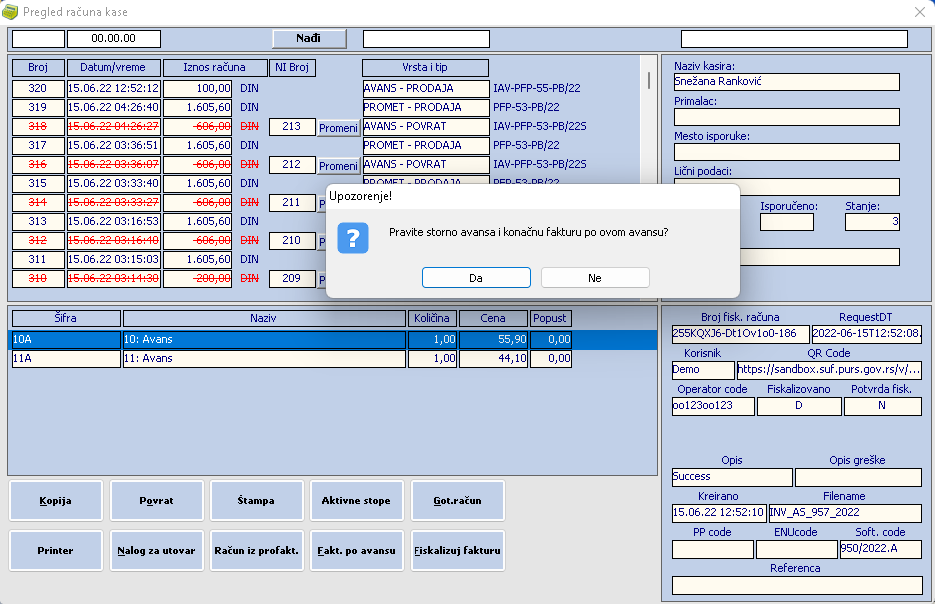
Task: Click the Got.račun button
Action: 457,500
